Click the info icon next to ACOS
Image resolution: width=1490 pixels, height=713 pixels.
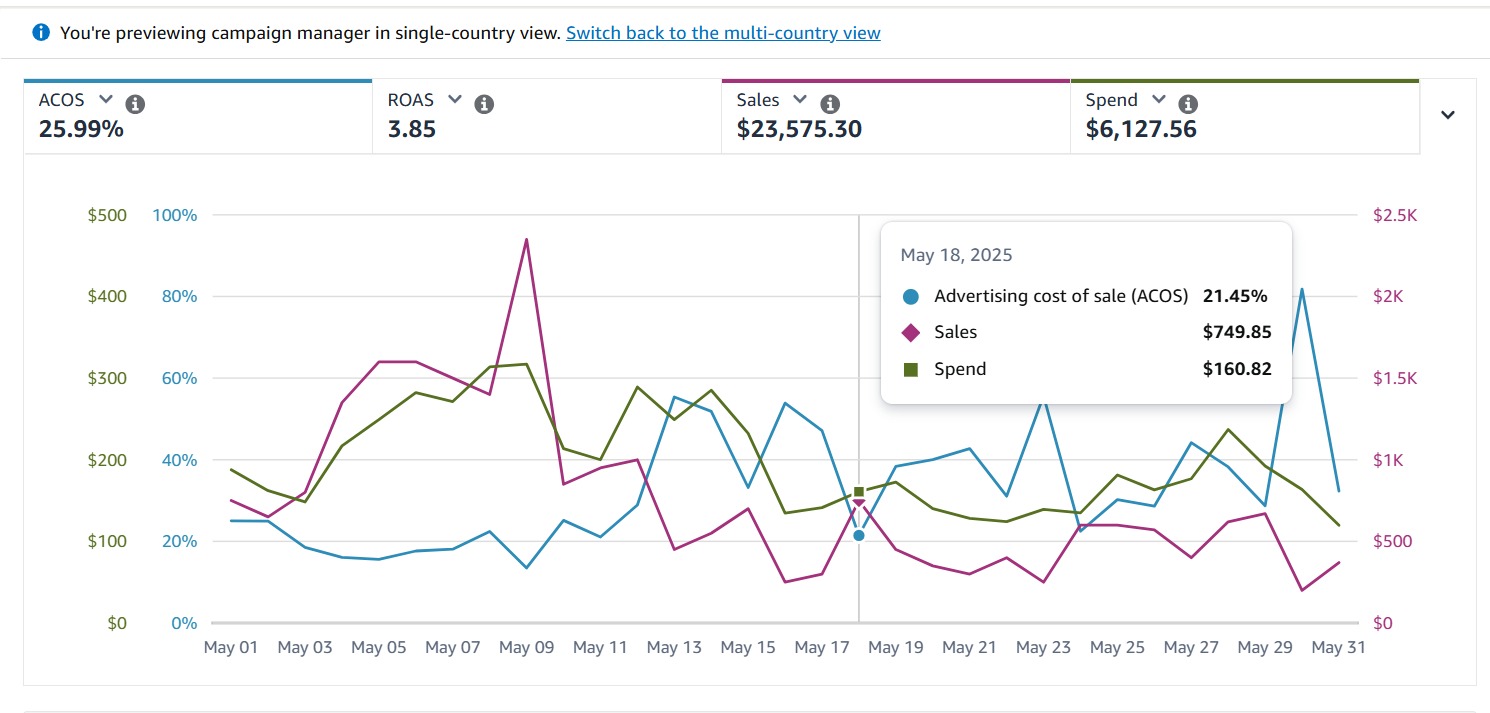click(x=135, y=104)
